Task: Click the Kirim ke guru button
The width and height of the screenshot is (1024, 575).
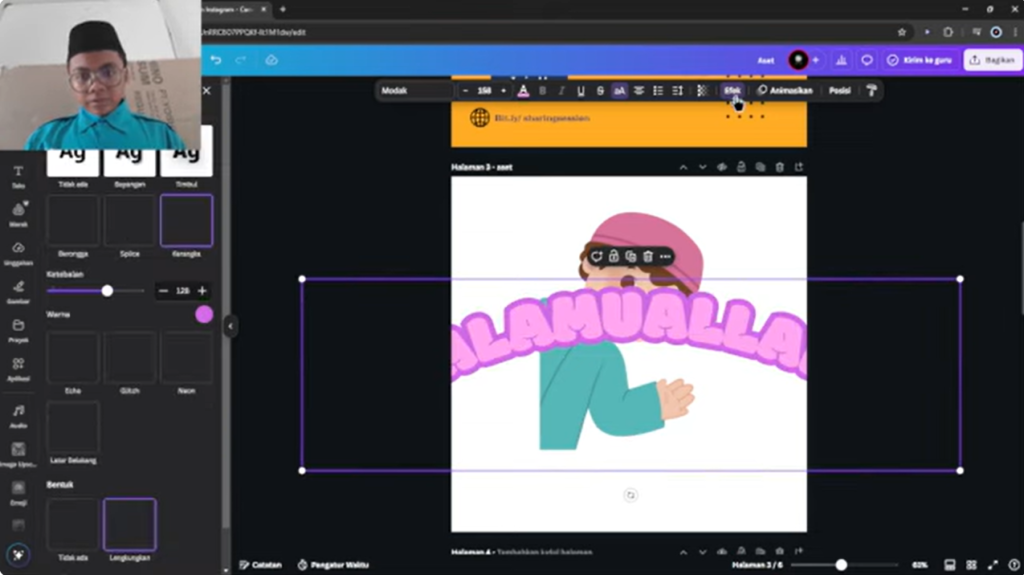Action: tap(918, 60)
